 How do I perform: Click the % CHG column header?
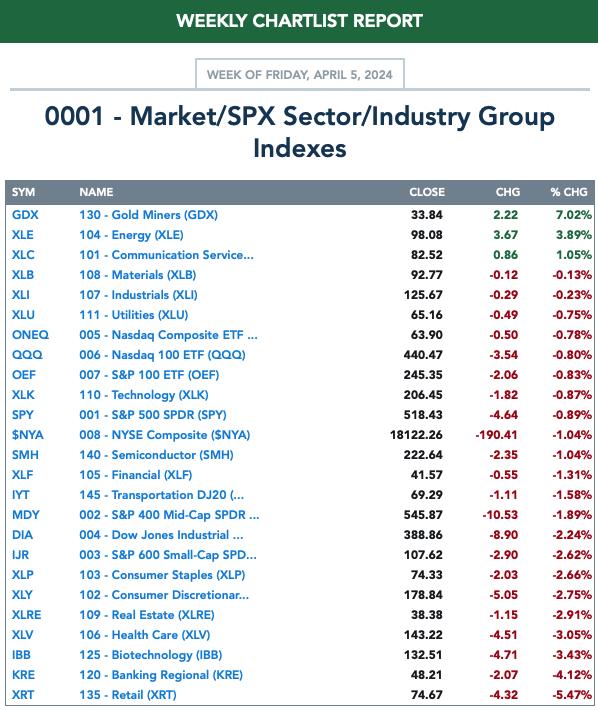click(569, 192)
